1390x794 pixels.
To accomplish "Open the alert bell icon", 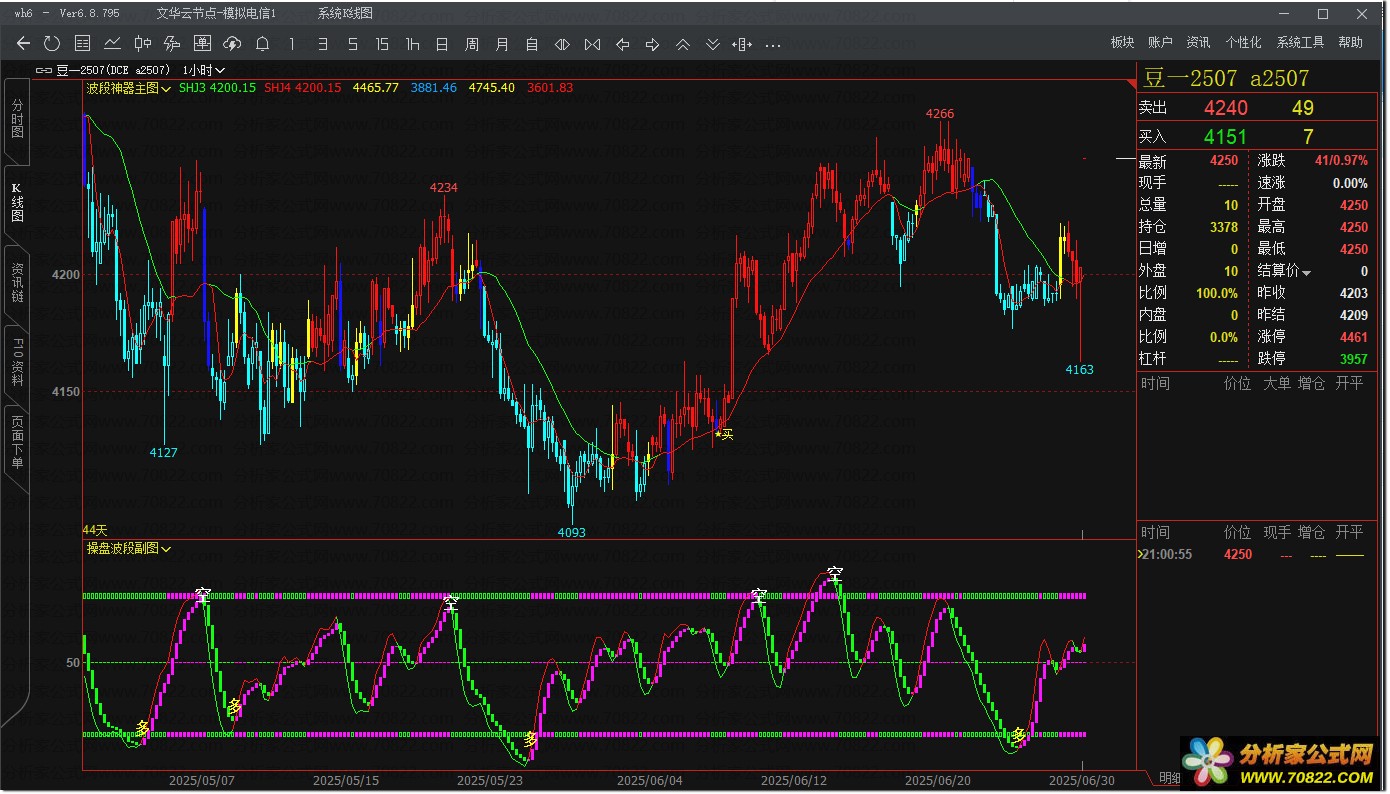I will pos(262,43).
